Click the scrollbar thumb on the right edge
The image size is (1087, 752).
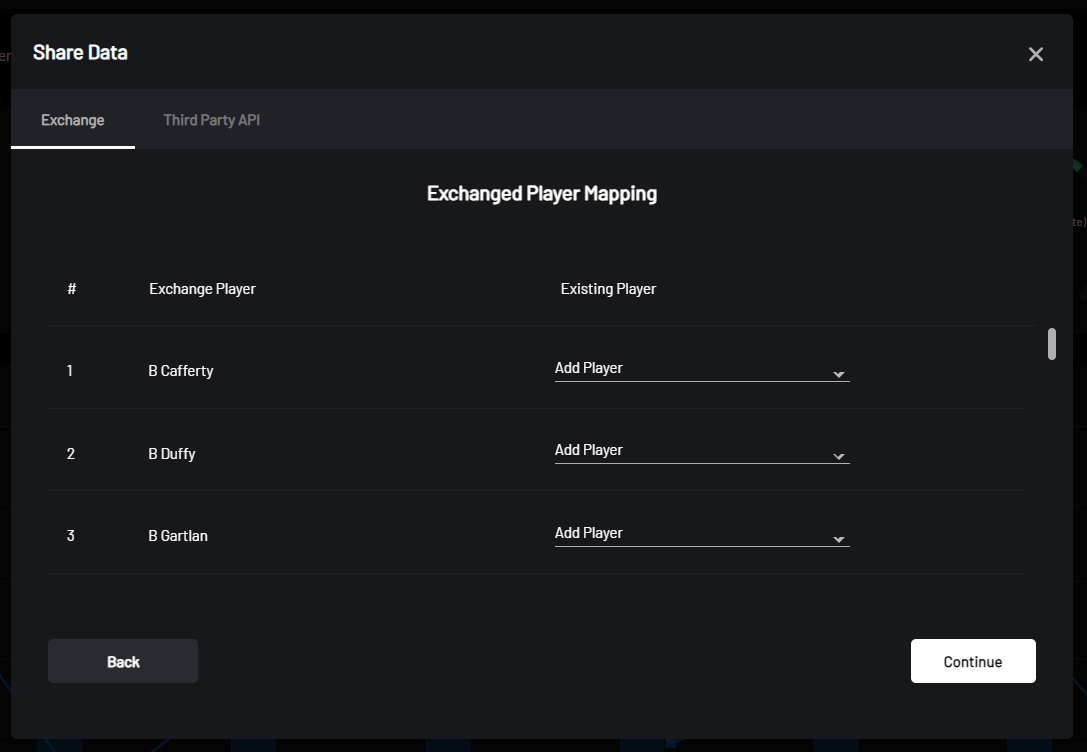coord(1052,345)
